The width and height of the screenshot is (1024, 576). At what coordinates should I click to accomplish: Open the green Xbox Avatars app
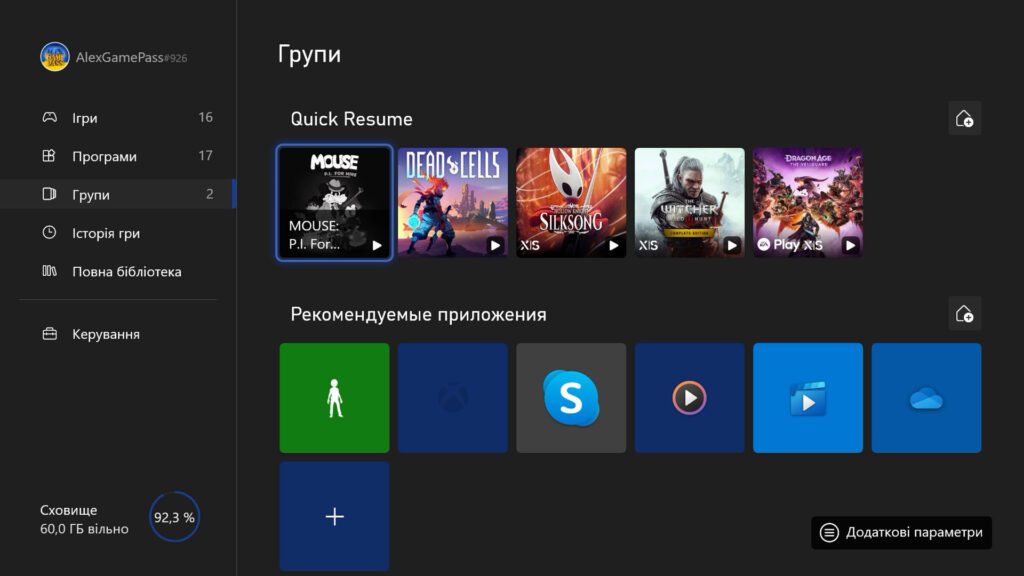(x=334, y=398)
